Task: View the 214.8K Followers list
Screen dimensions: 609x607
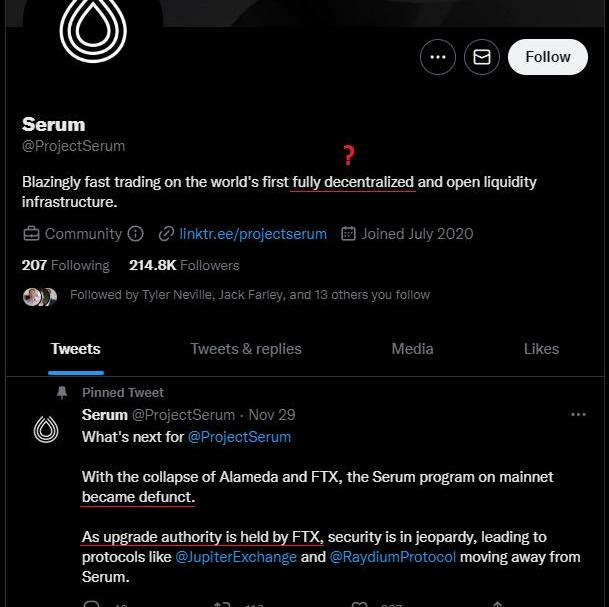Action: coord(184,265)
